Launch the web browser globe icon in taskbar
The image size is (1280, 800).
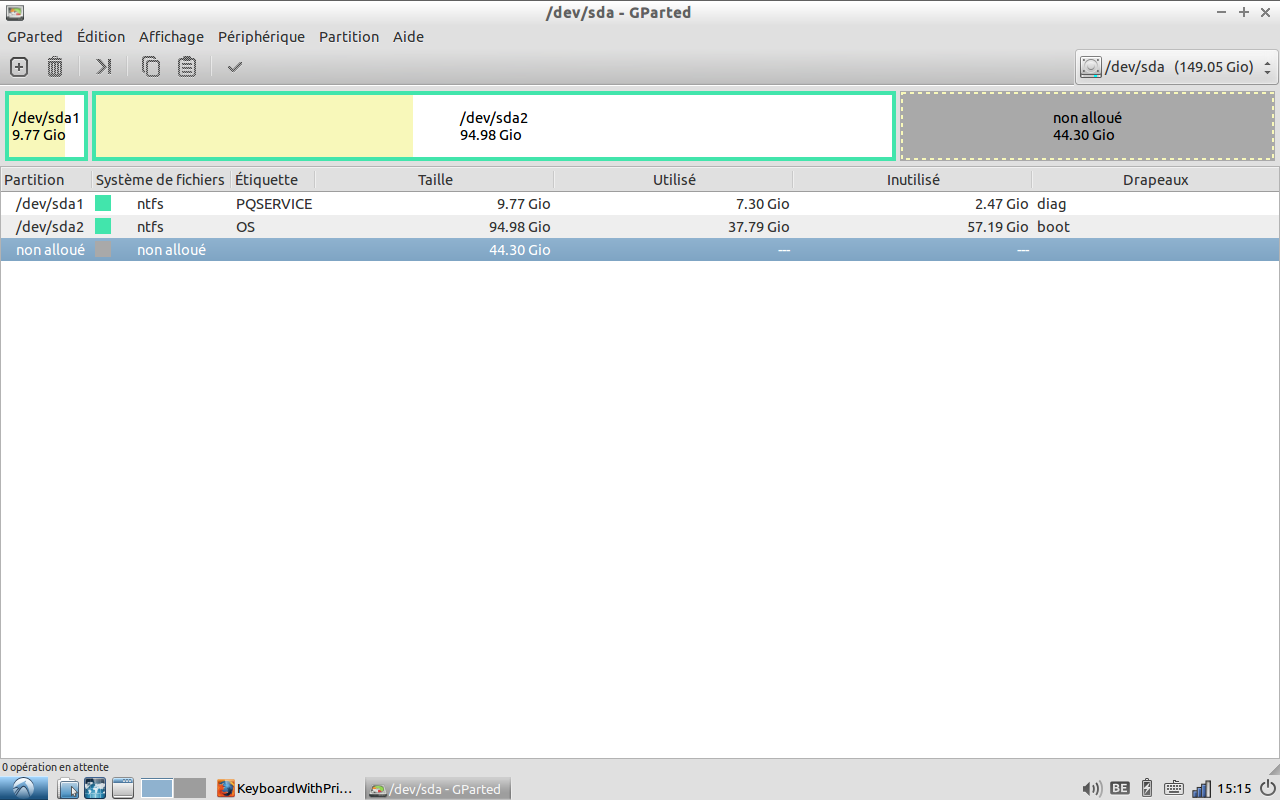pos(95,788)
